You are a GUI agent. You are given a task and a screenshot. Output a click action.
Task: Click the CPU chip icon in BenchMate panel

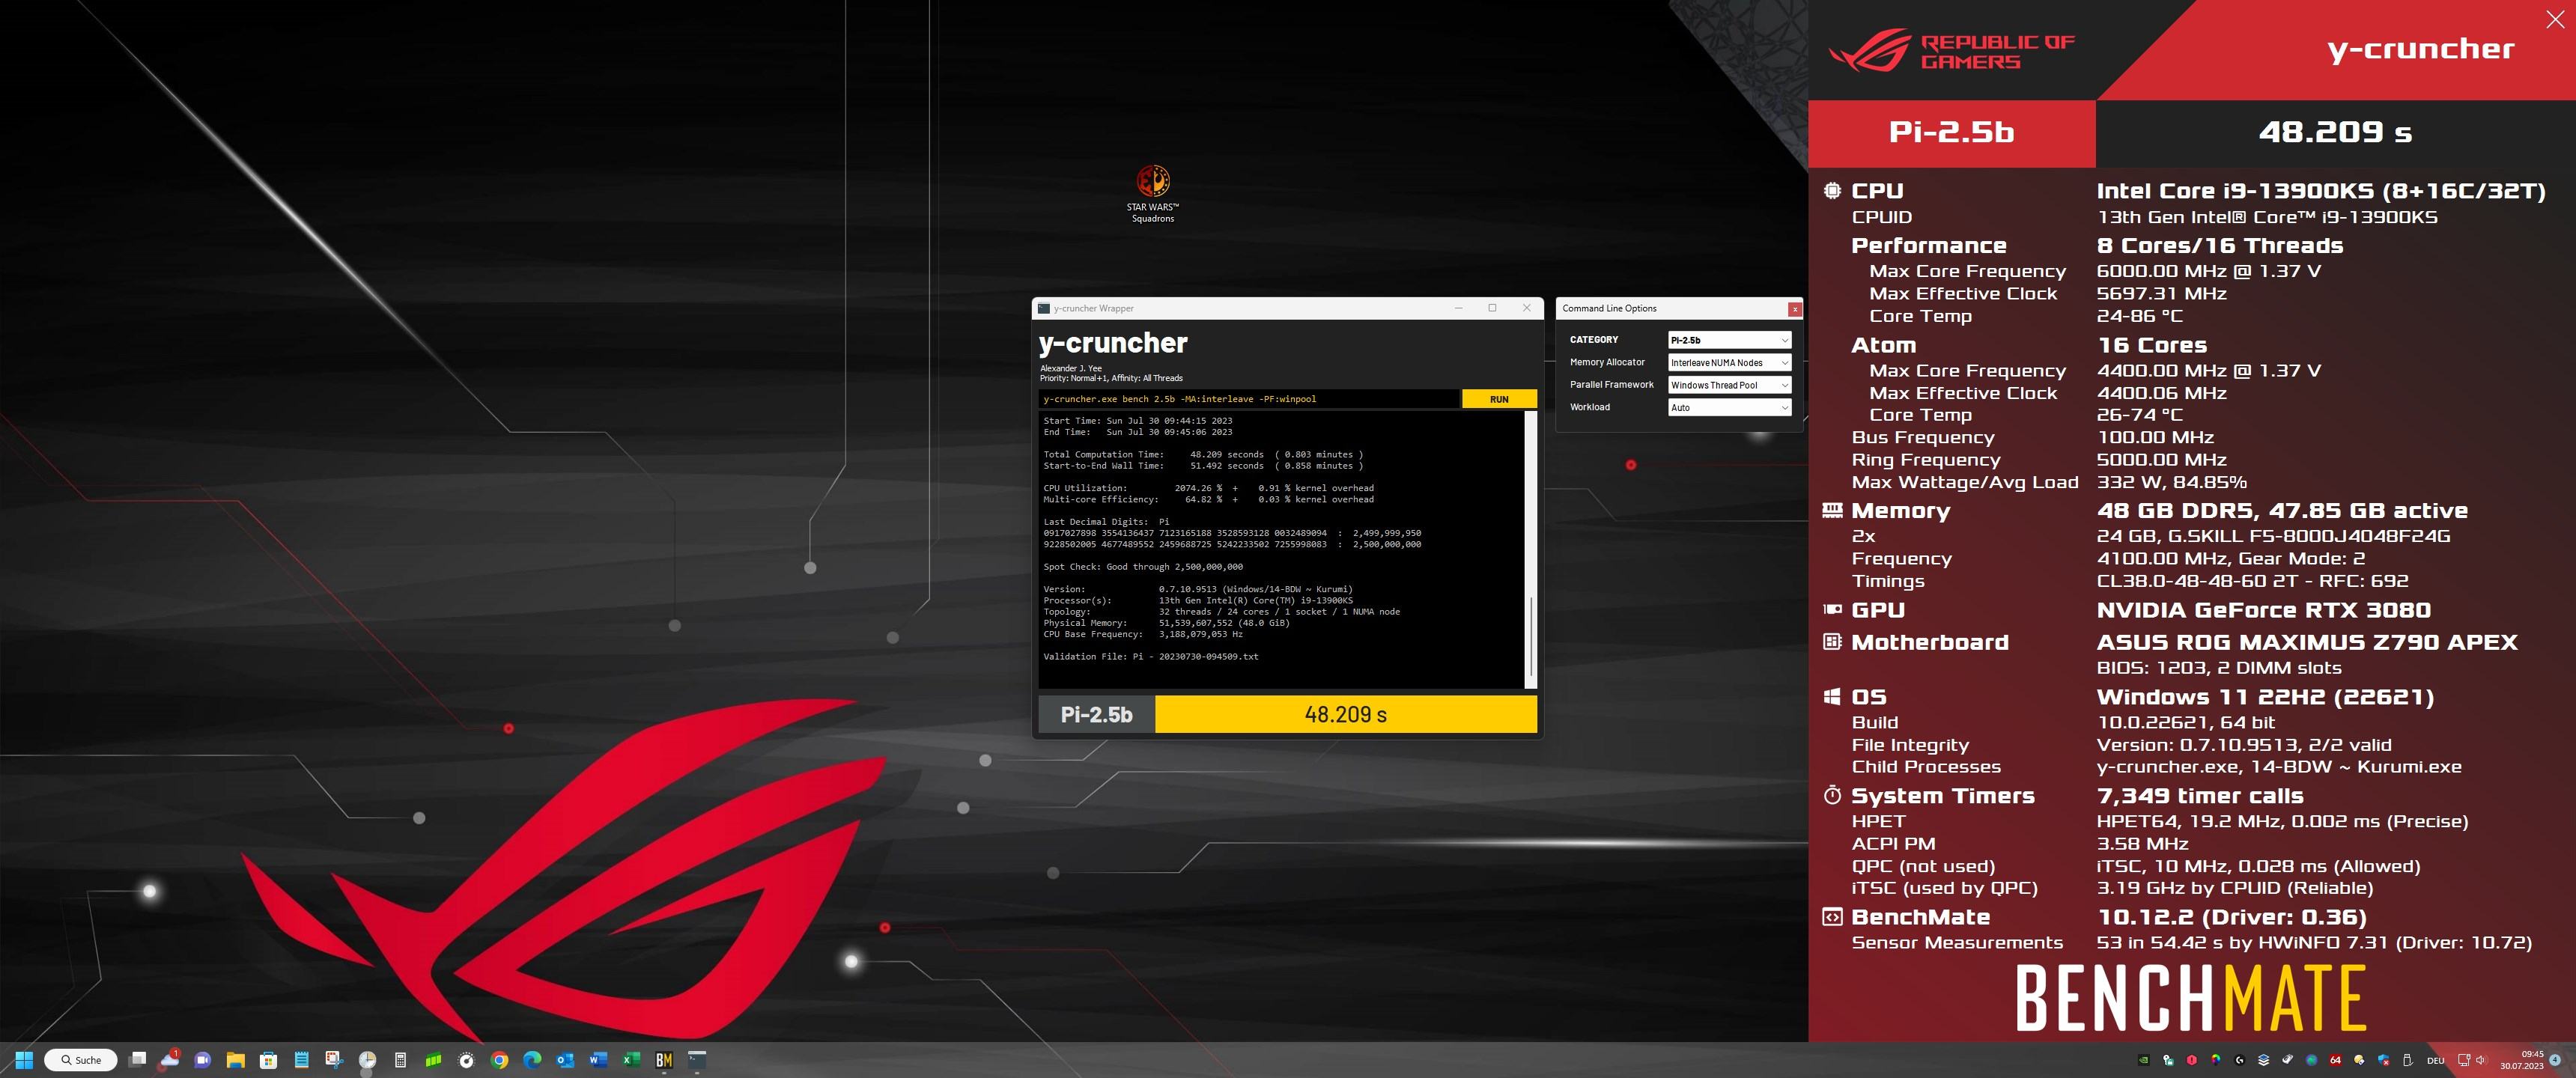(x=1832, y=190)
